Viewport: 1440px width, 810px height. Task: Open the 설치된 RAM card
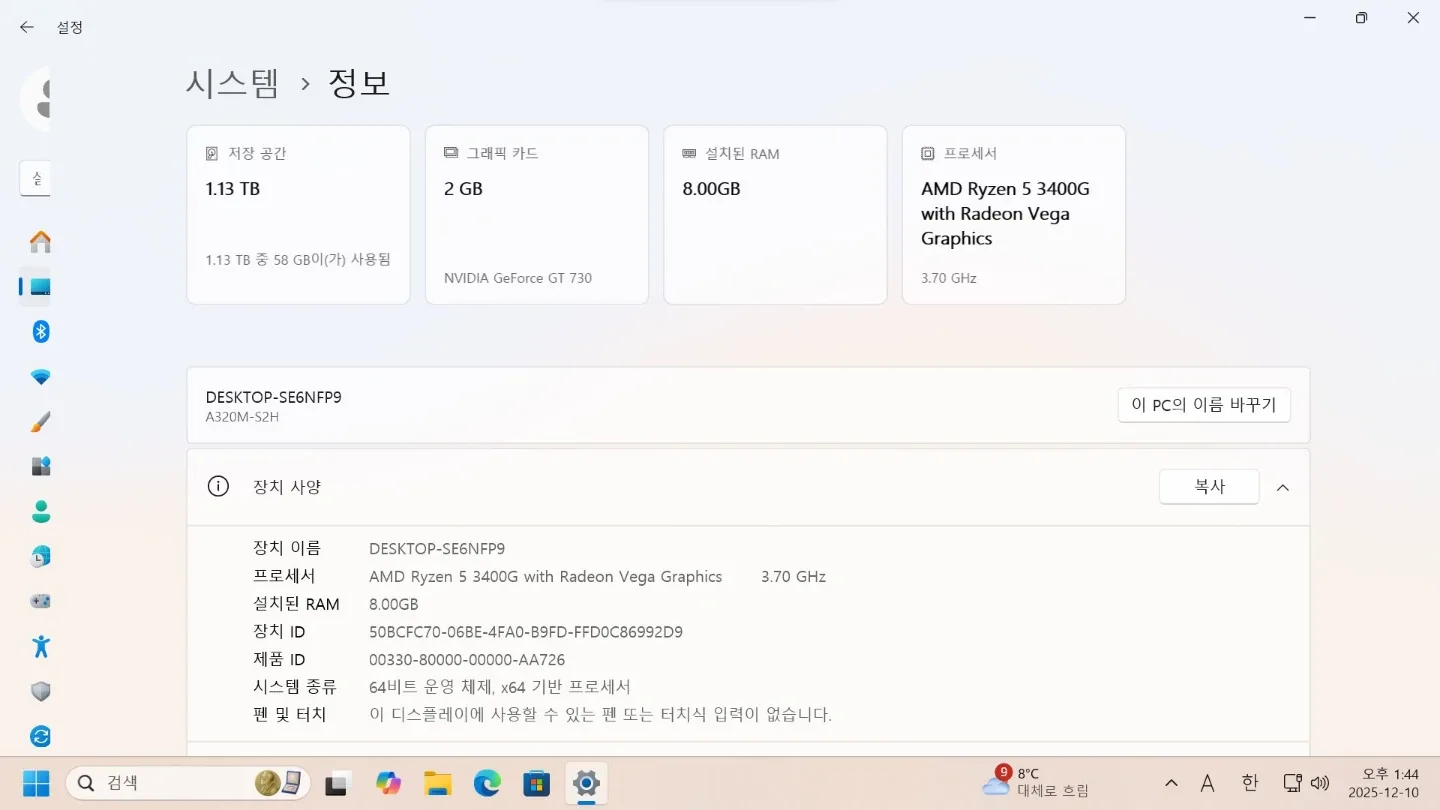pyautogui.click(x=775, y=215)
